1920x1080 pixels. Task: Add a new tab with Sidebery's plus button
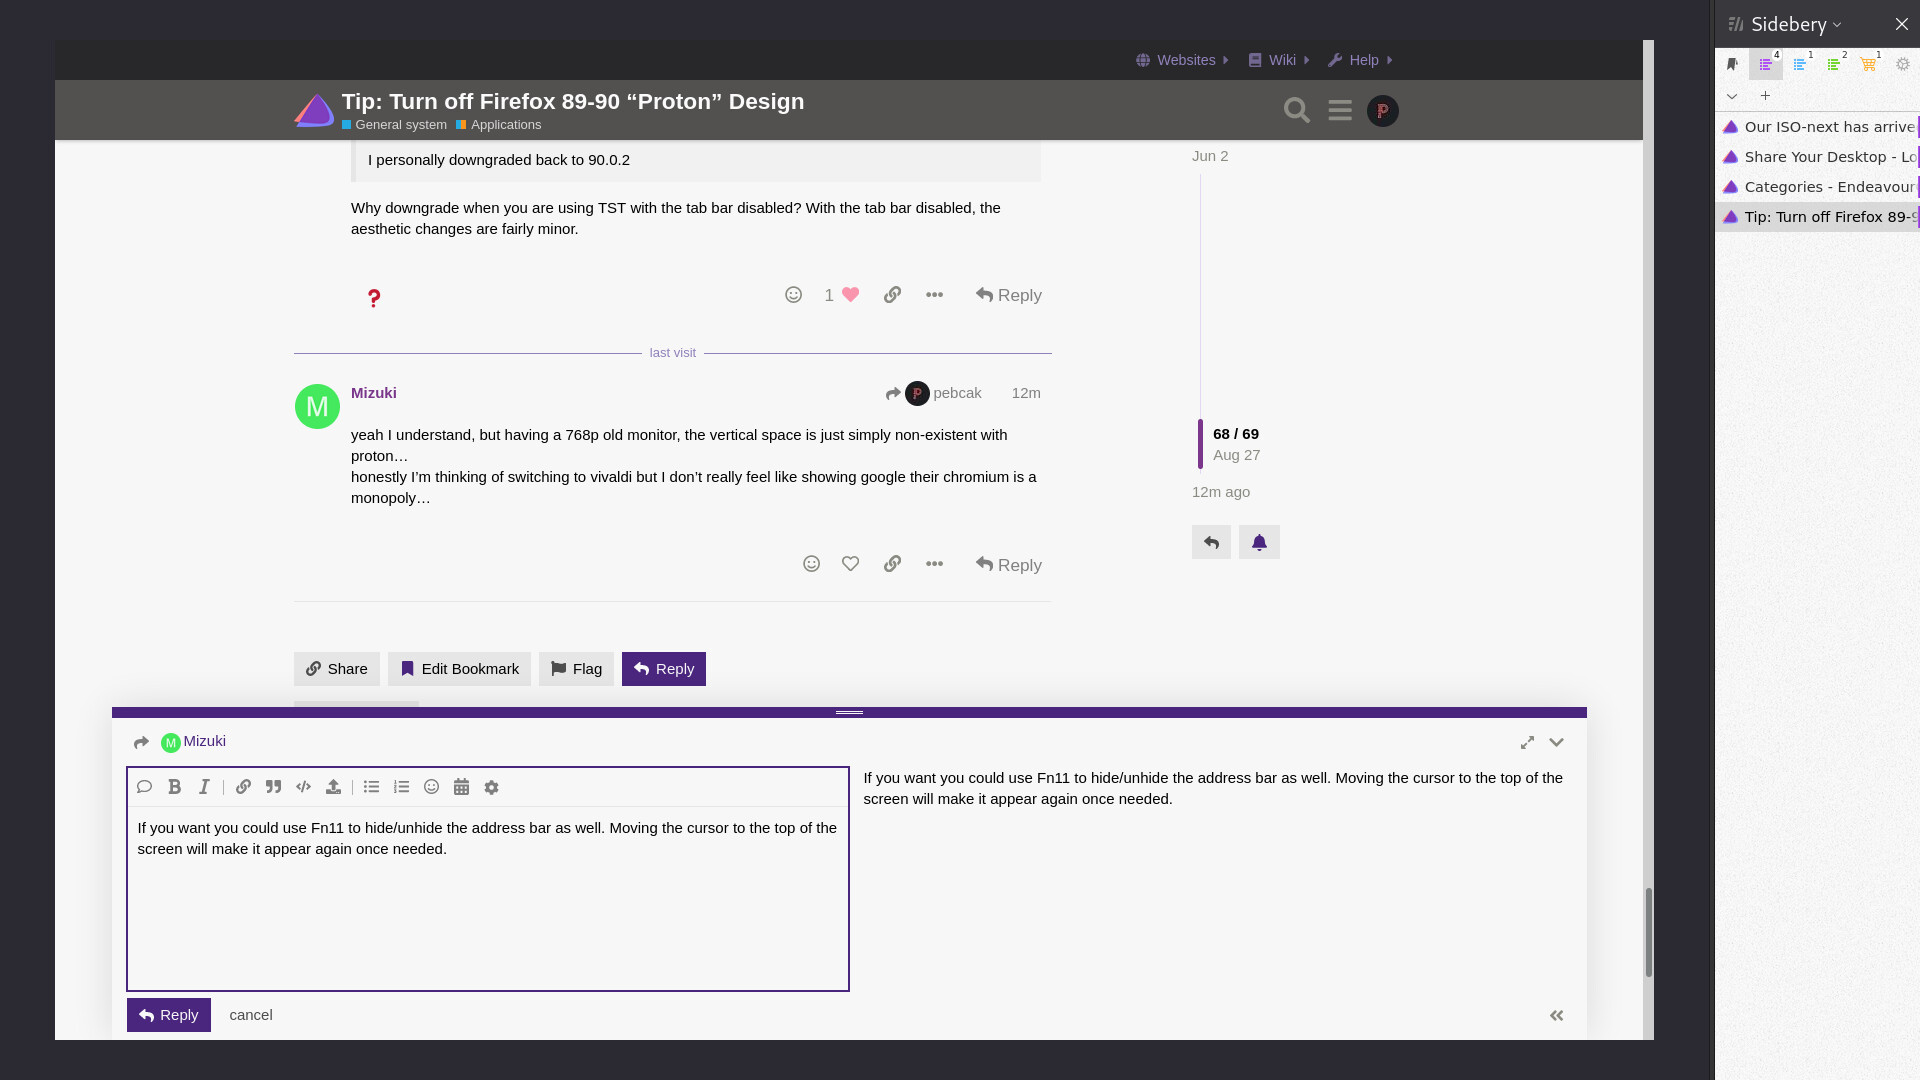pyautogui.click(x=1765, y=96)
